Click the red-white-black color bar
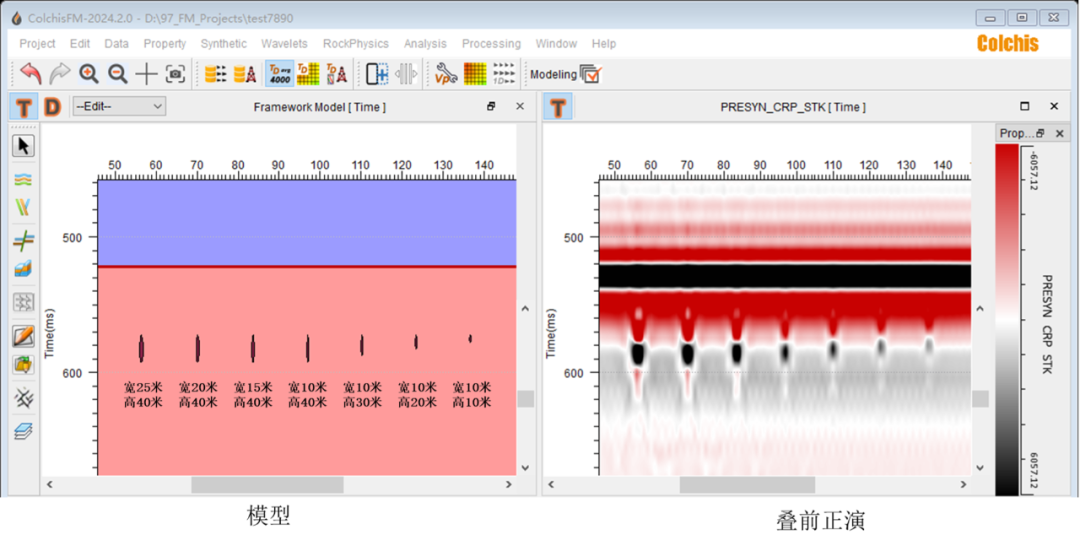1080x546 pixels. (x=1006, y=319)
